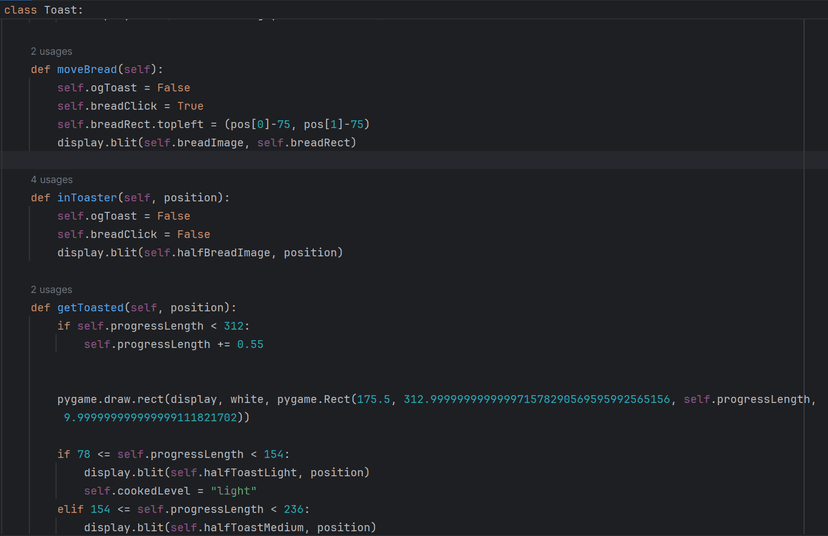Open the "2 usages" hint above moveBread

click(51, 51)
